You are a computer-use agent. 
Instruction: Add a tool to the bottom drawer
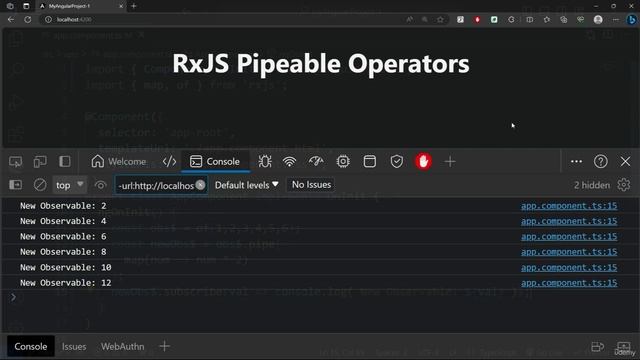164,347
